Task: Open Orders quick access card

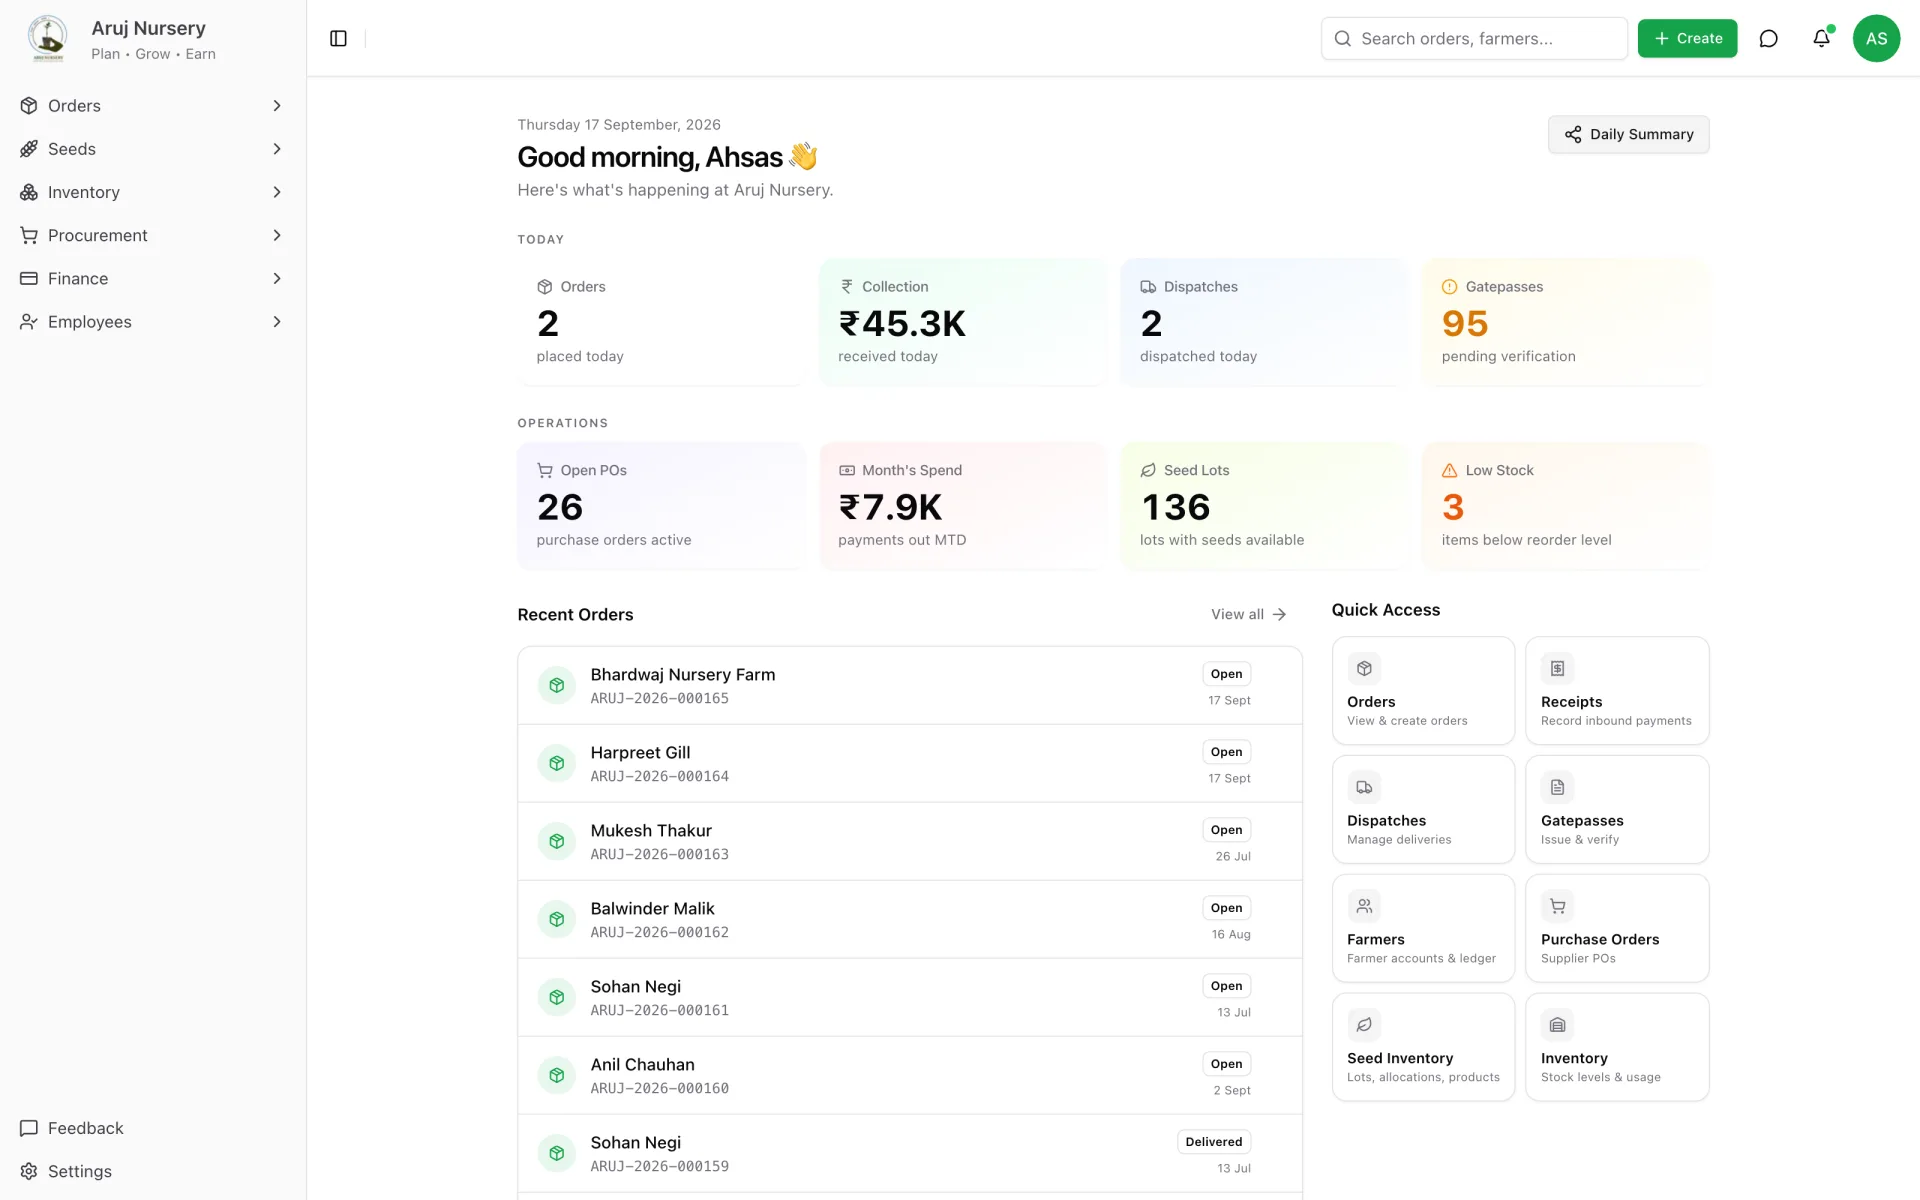Action: click(x=1423, y=691)
